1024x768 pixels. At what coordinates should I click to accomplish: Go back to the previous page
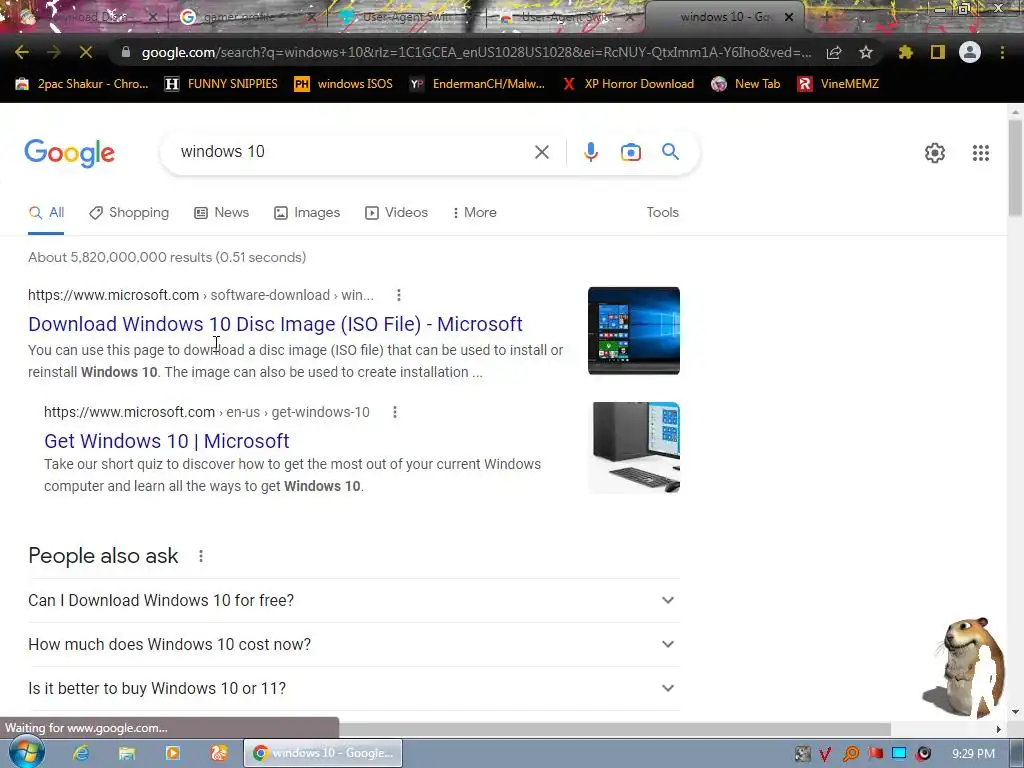click(x=22, y=52)
